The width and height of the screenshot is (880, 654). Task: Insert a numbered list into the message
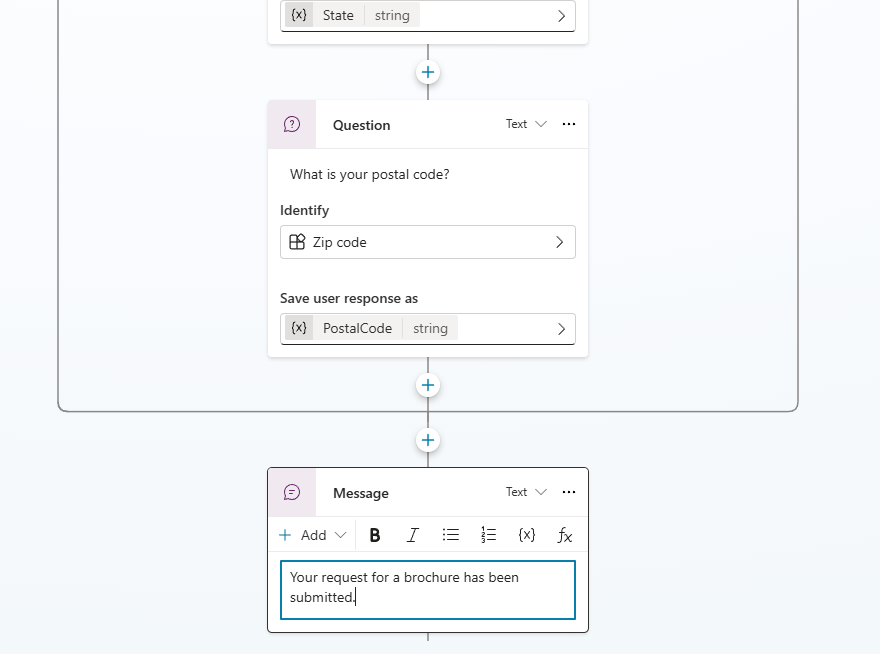coord(488,535)
